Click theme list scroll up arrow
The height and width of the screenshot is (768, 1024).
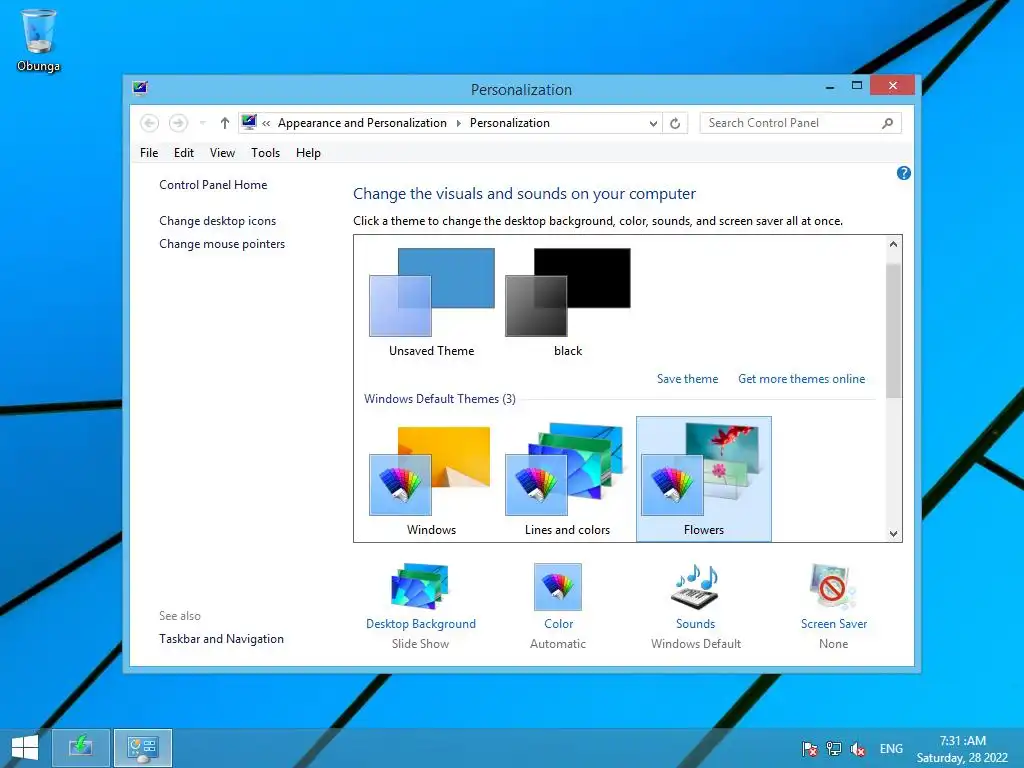[893, 244]
